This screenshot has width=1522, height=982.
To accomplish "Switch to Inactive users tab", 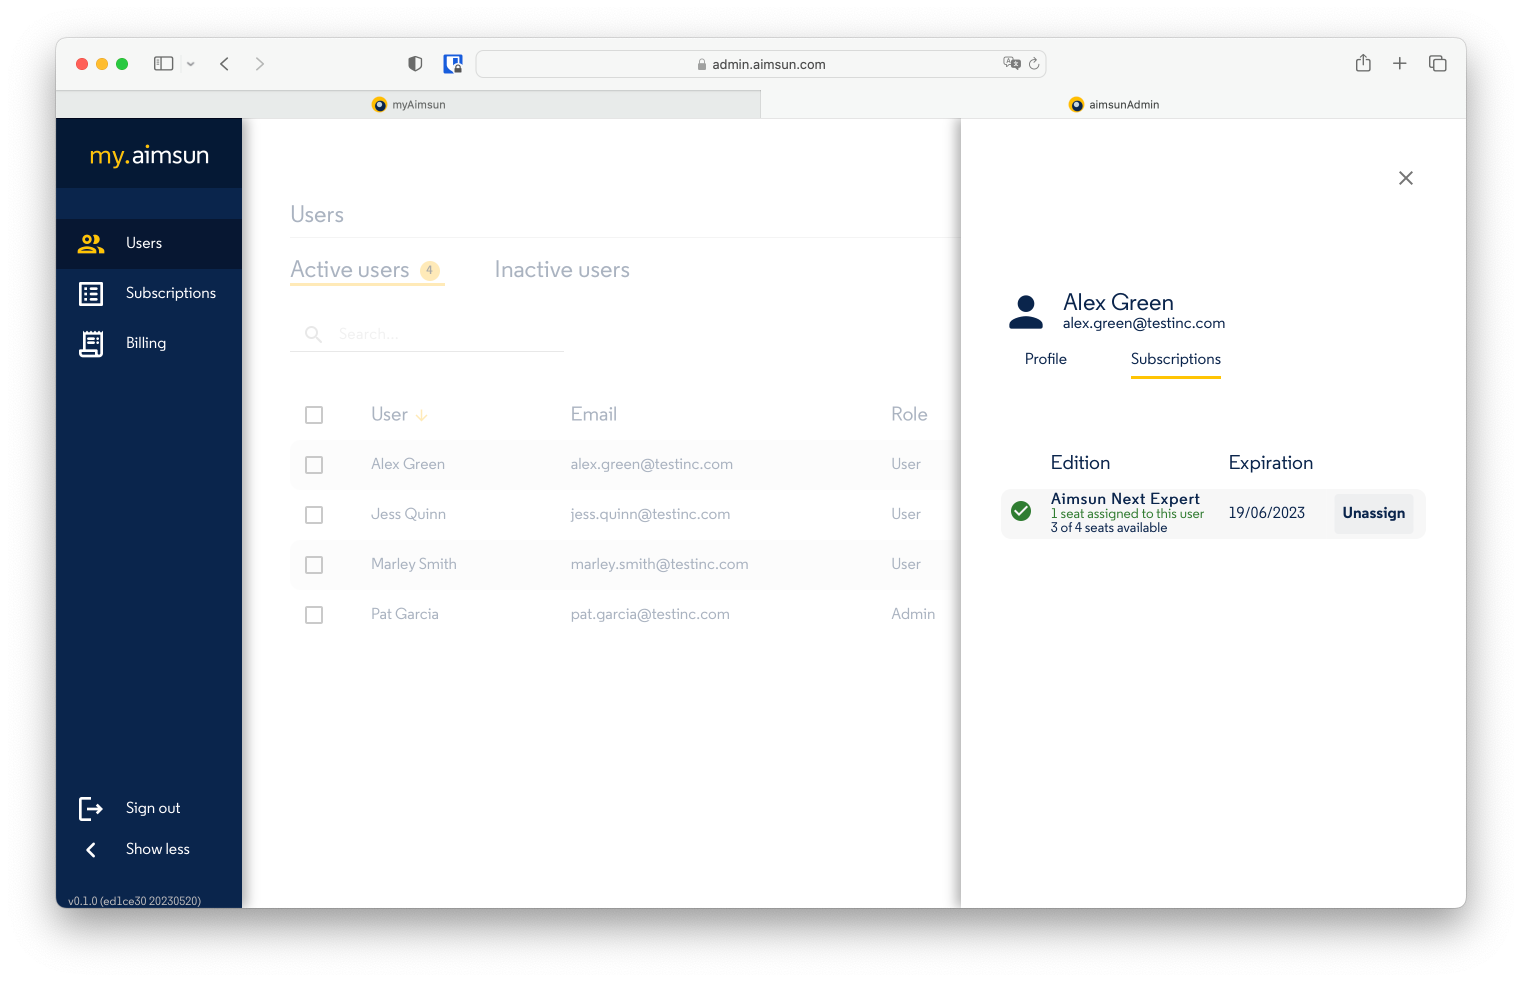I will (562, 270).
